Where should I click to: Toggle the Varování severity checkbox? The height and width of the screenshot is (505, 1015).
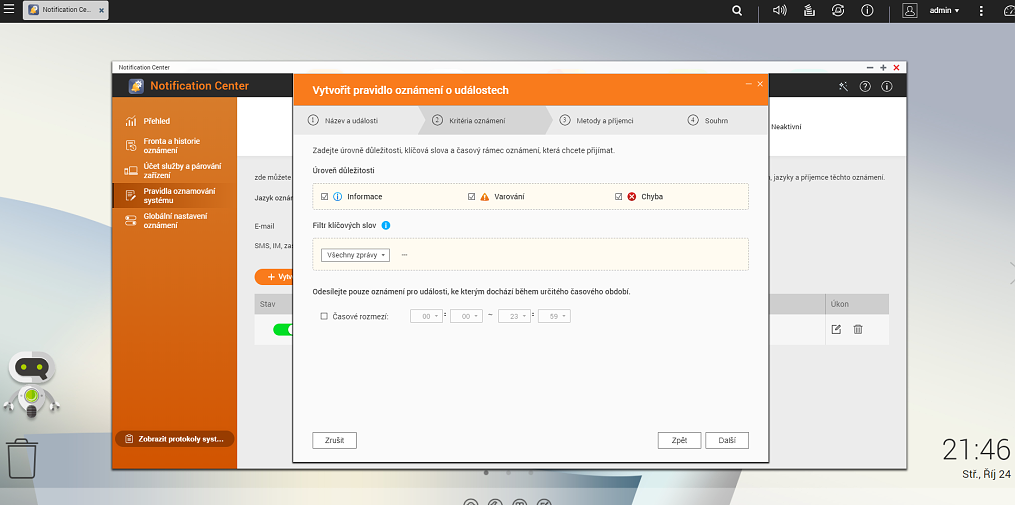point(472,197)
